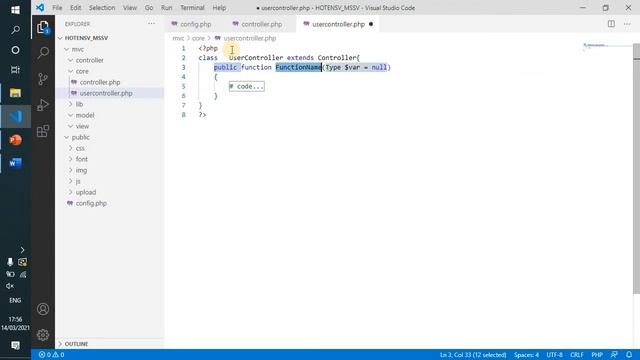Image resolution: width=640 pixels, height=360 pixels.
Task: Open the Run menu
Action: (x=167, y=8)
